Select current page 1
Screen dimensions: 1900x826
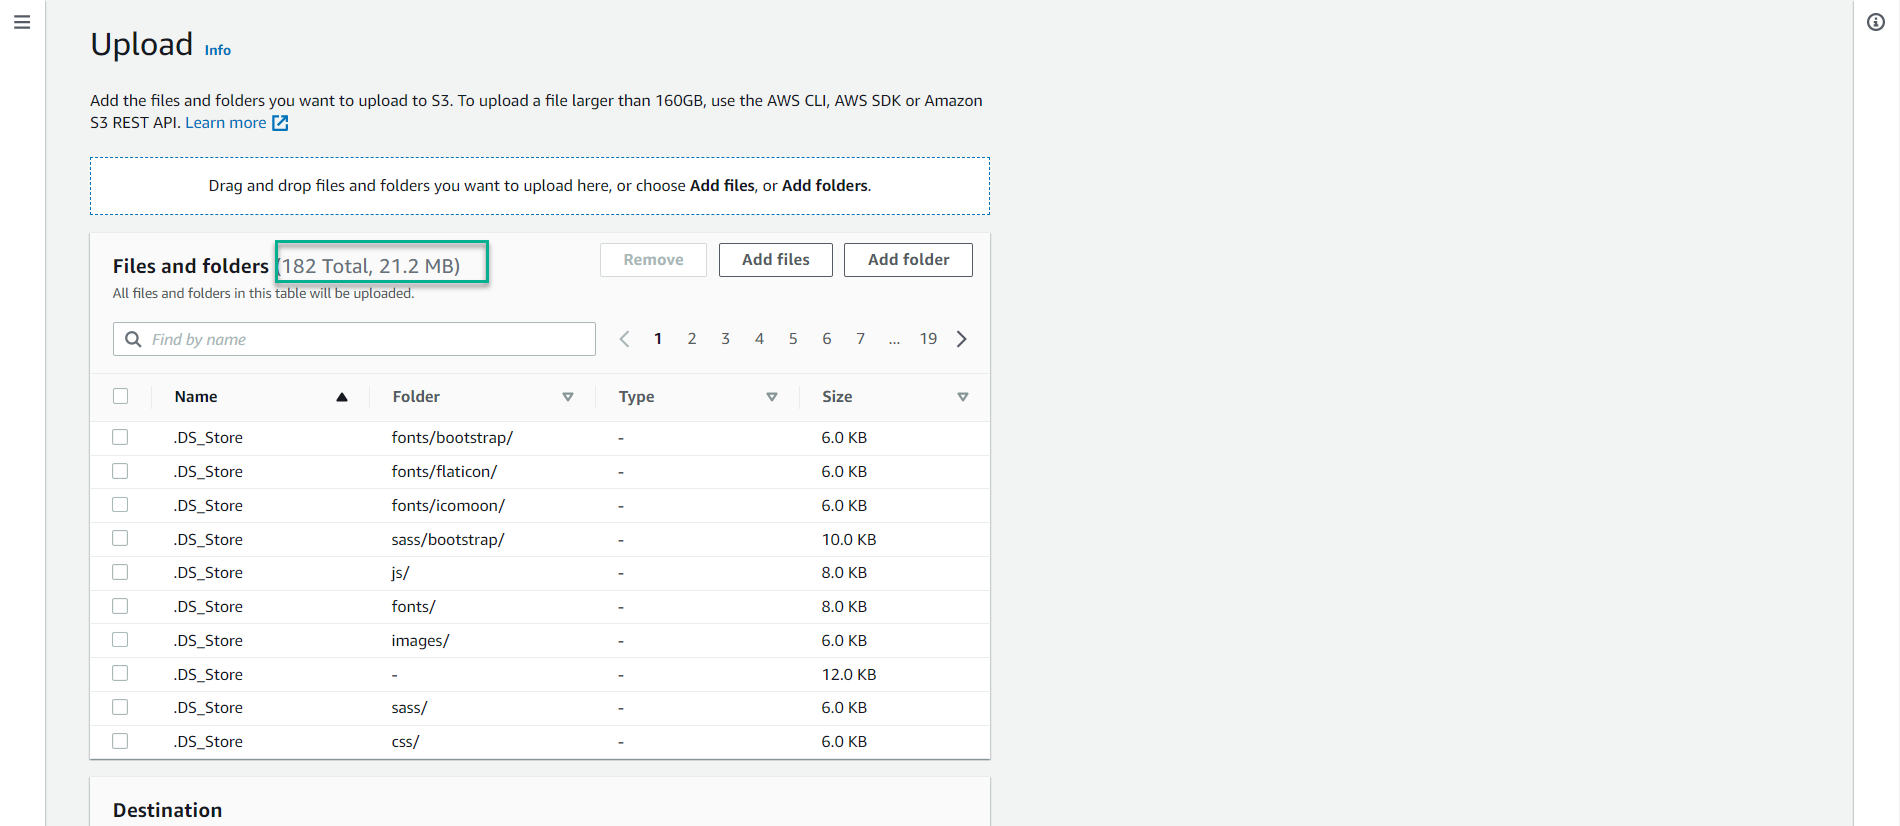point(658,339)
